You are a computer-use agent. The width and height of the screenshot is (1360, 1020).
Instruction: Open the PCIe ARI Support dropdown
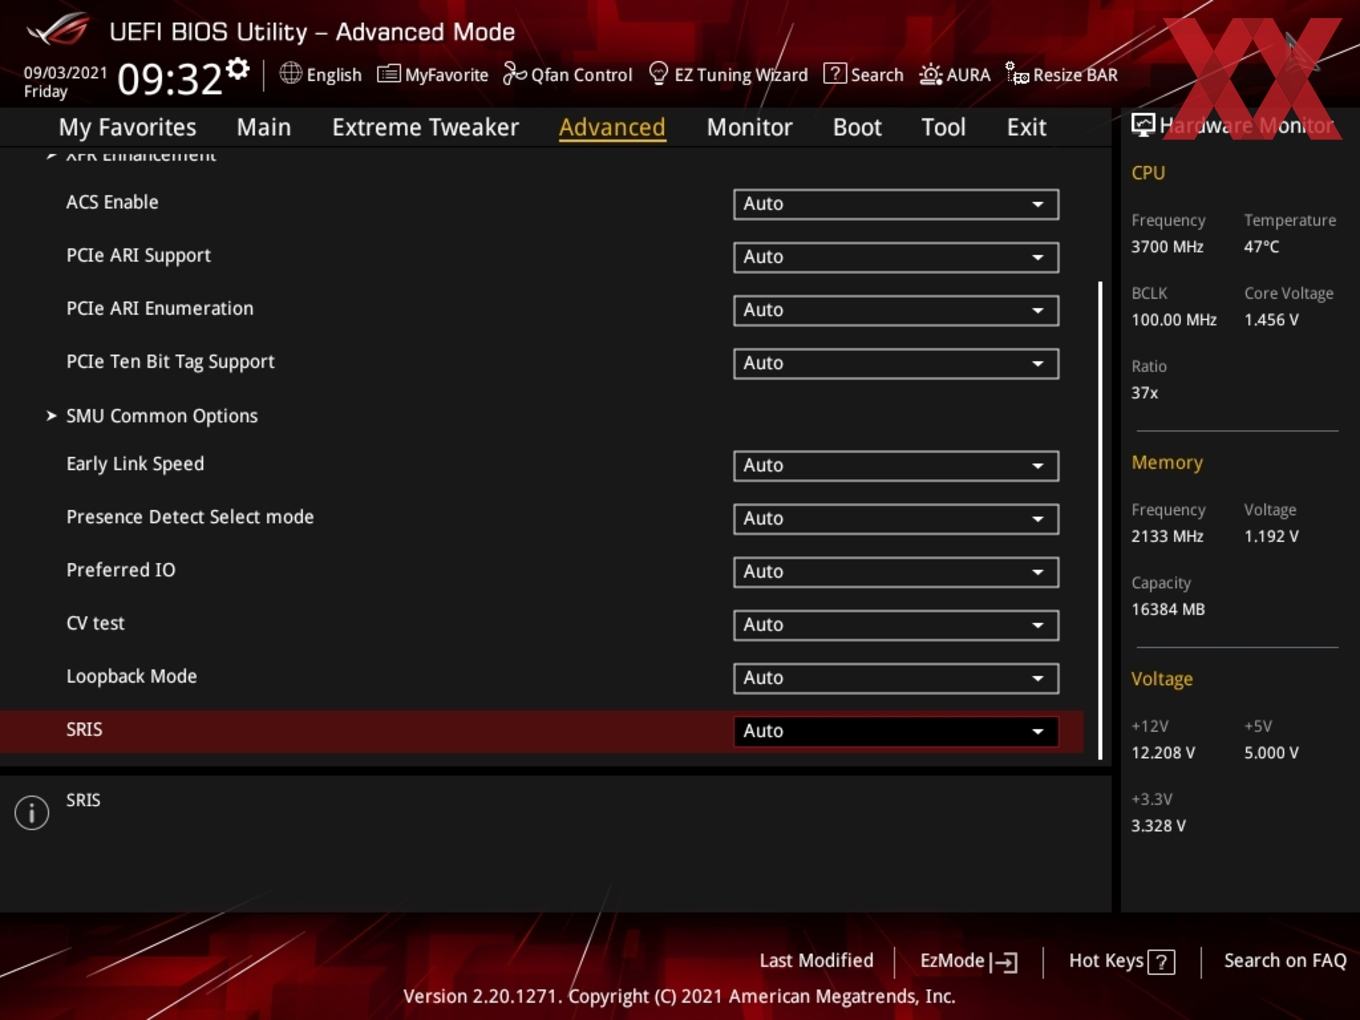tap(896, 257)
